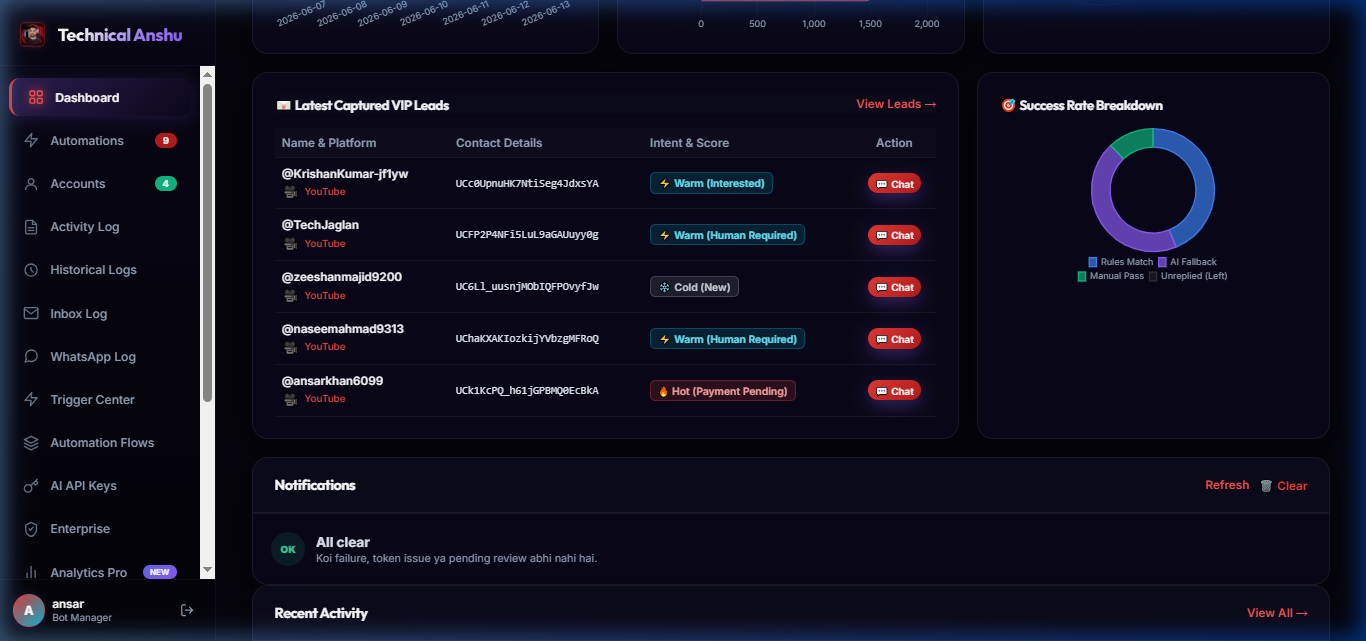Screen dimensions: 1366x641
Task: Click the NEW badge on Analytics Pro
Action: tap(160, 573)
